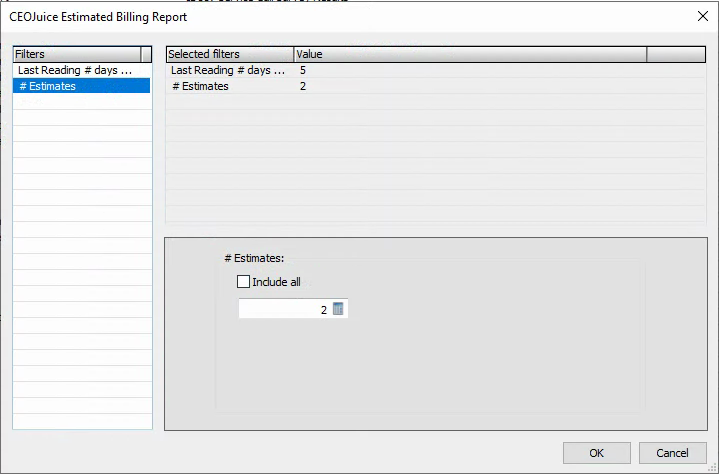Select Last Reading # days in Filters list
Image resolution: width=719 pixels, height=474 pixels.
click(82, 70)
